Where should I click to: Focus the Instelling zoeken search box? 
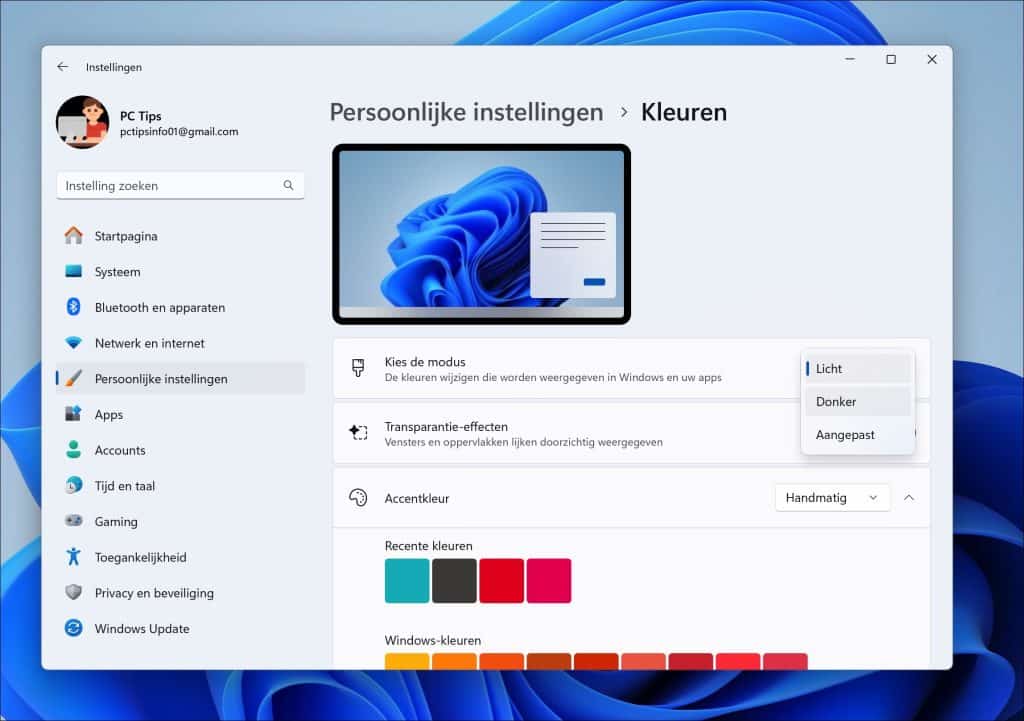pyautogui.click(x=180, y=185)
